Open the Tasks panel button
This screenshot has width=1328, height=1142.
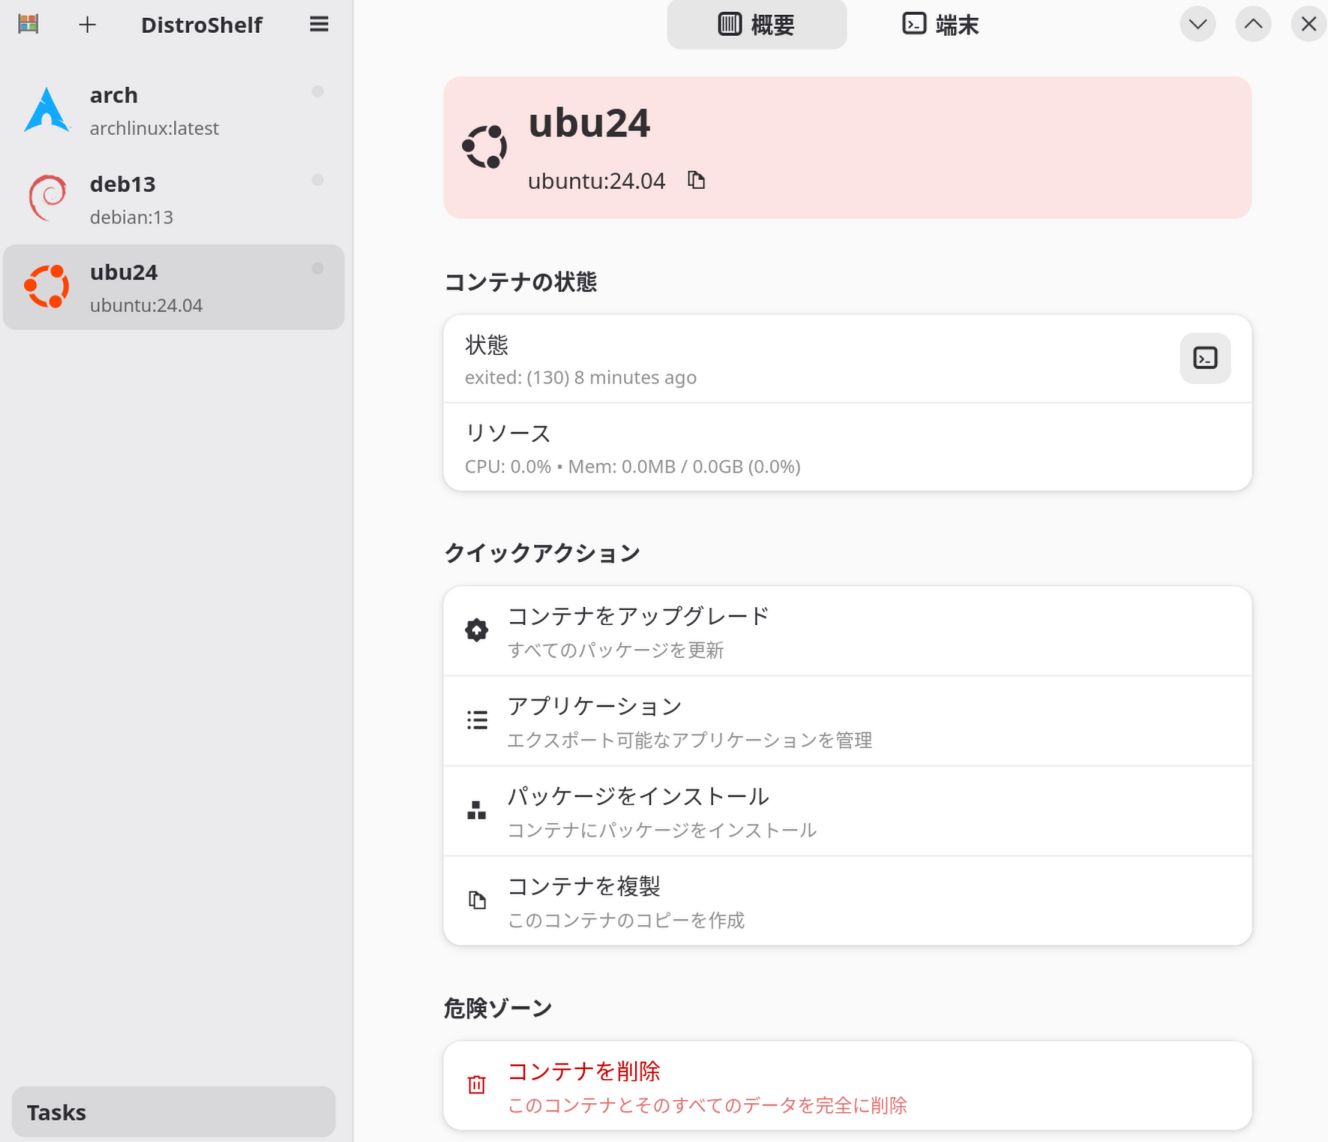click(x=174, y=1112)
